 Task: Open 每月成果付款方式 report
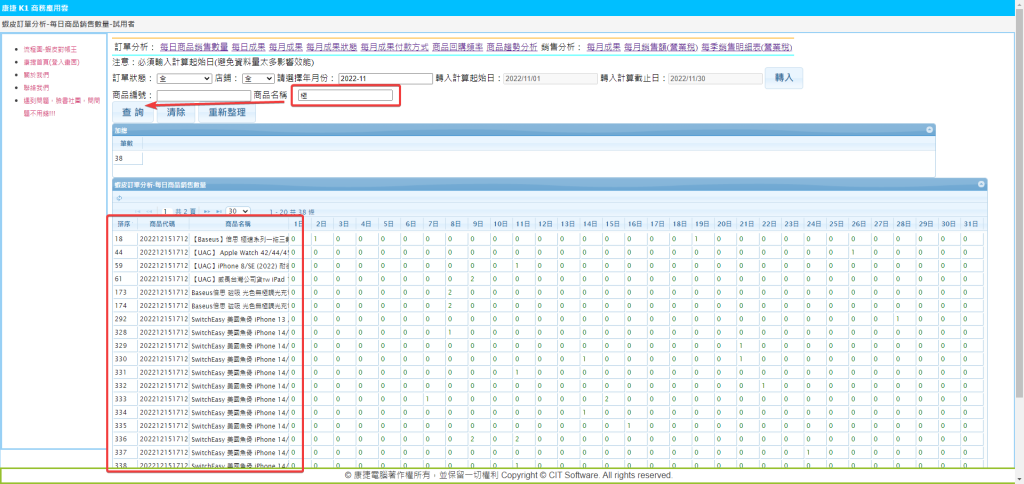point(394,47)
